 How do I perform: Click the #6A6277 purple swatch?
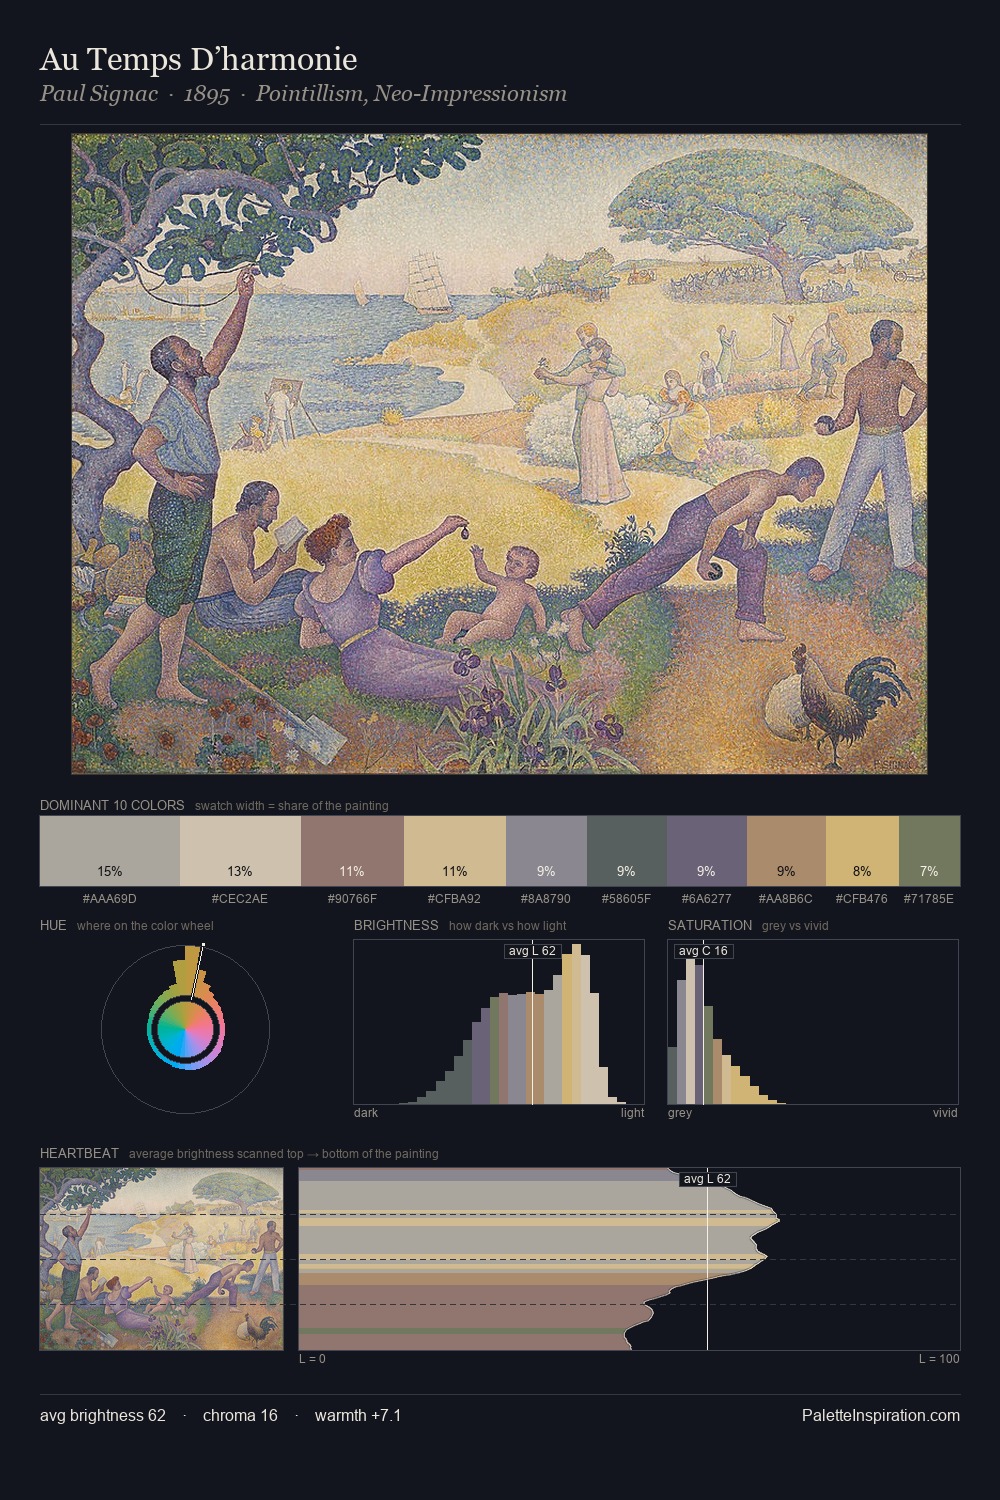707,851
